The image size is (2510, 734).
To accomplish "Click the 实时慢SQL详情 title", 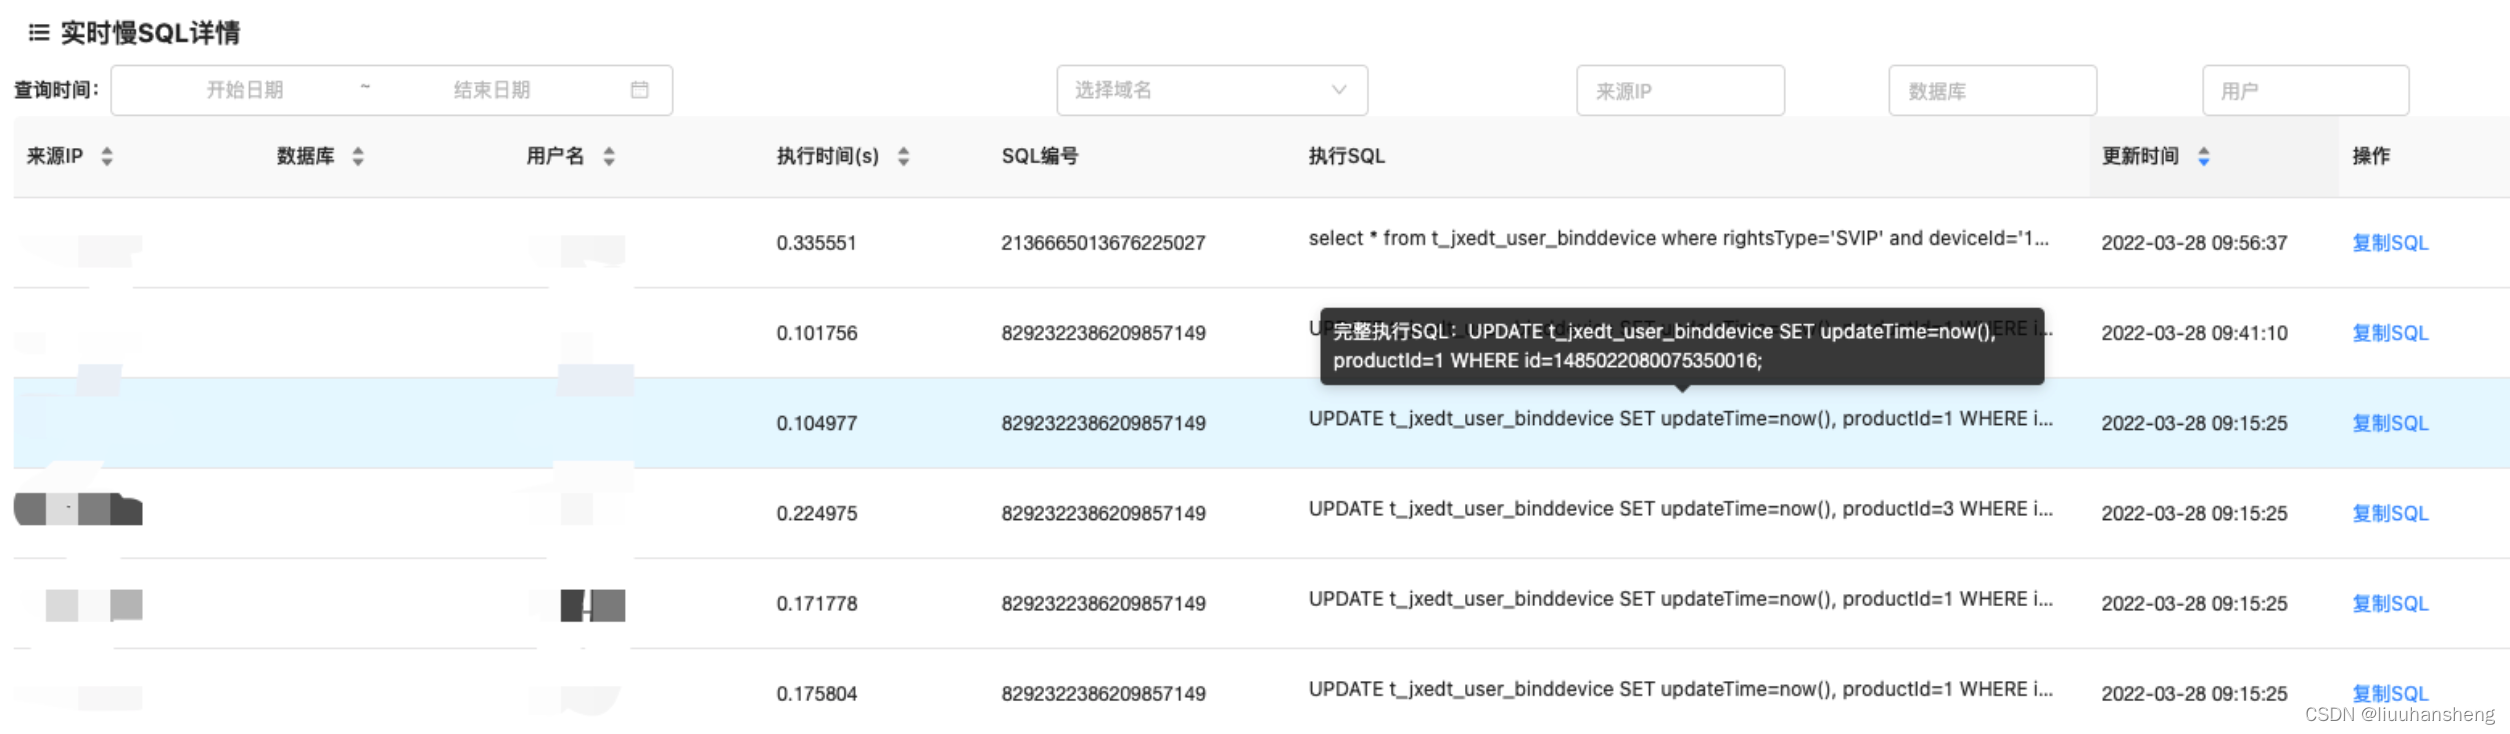I will (150, 33).
